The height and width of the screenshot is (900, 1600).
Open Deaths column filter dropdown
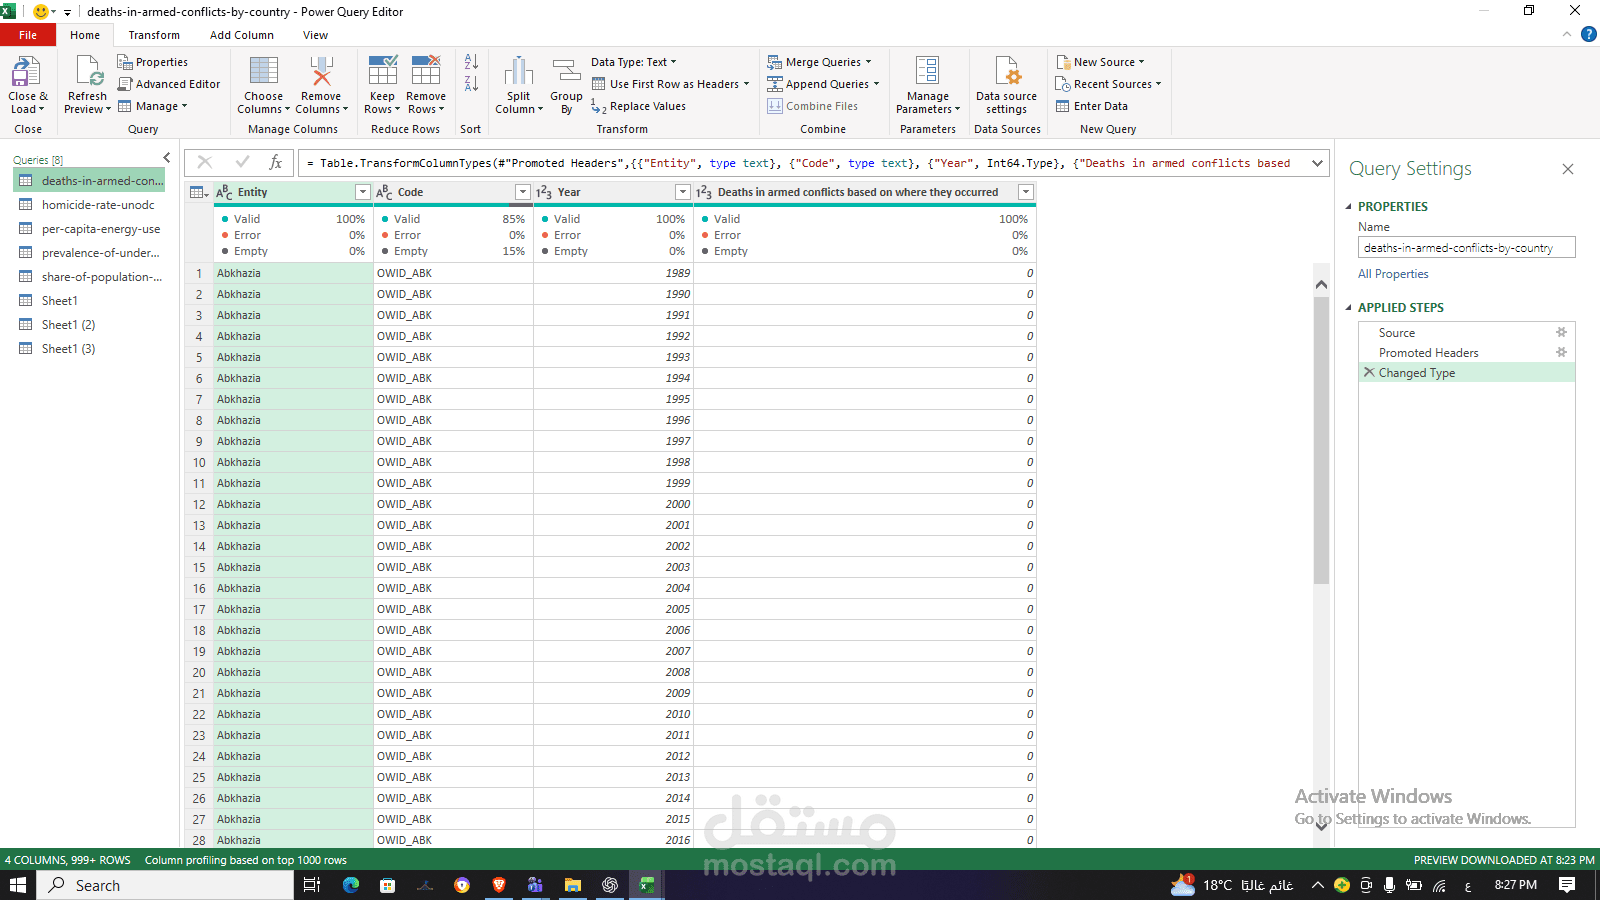(1025, 192)
